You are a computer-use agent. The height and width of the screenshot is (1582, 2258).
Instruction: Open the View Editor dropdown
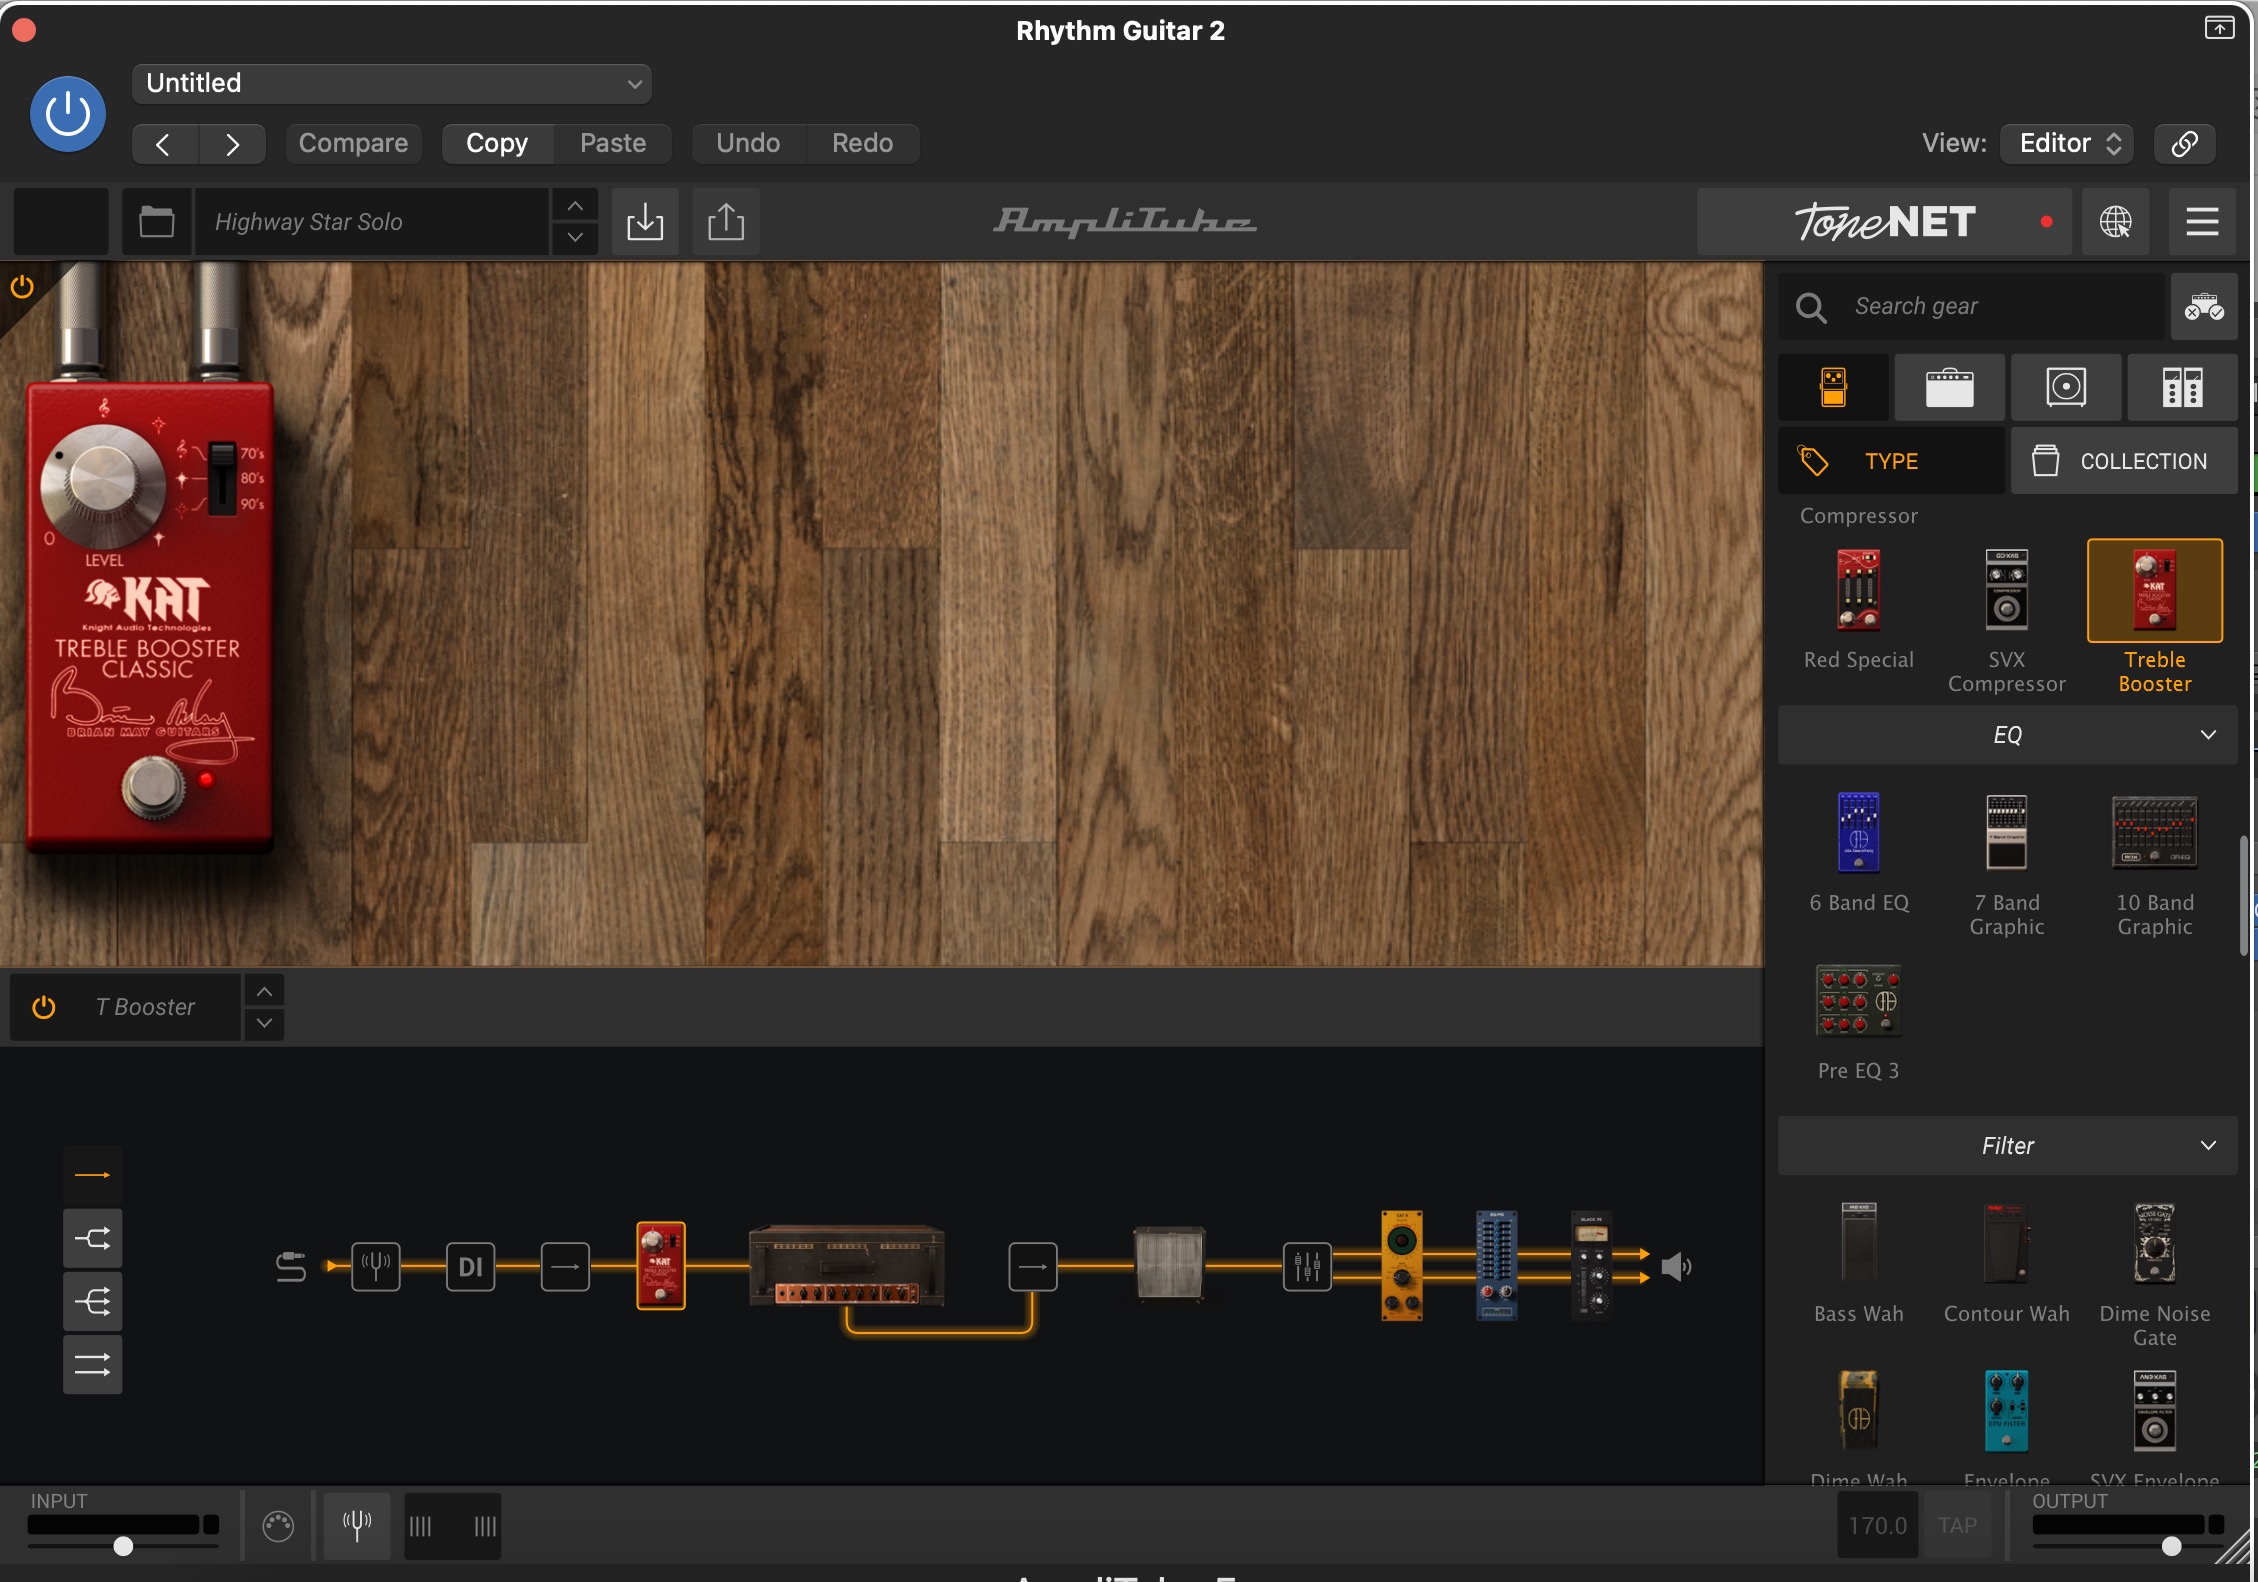point(2067,144)
